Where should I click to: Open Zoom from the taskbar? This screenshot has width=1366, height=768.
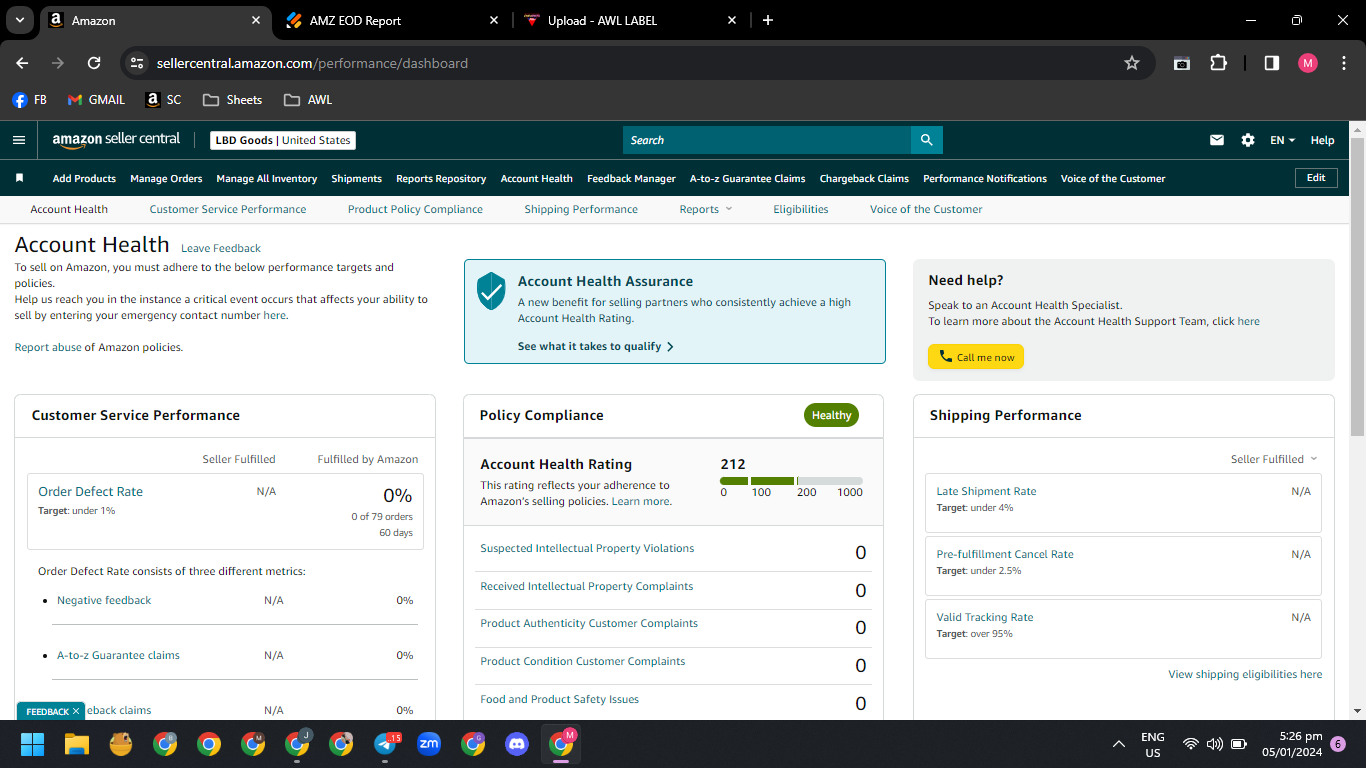pos(429,744)
